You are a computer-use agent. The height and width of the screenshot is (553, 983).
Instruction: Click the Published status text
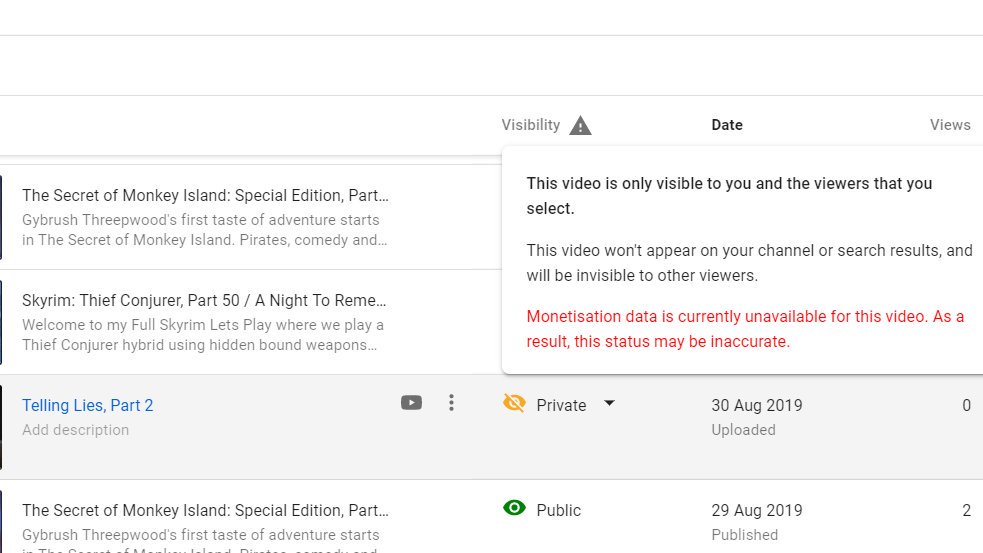click(745, 535)
